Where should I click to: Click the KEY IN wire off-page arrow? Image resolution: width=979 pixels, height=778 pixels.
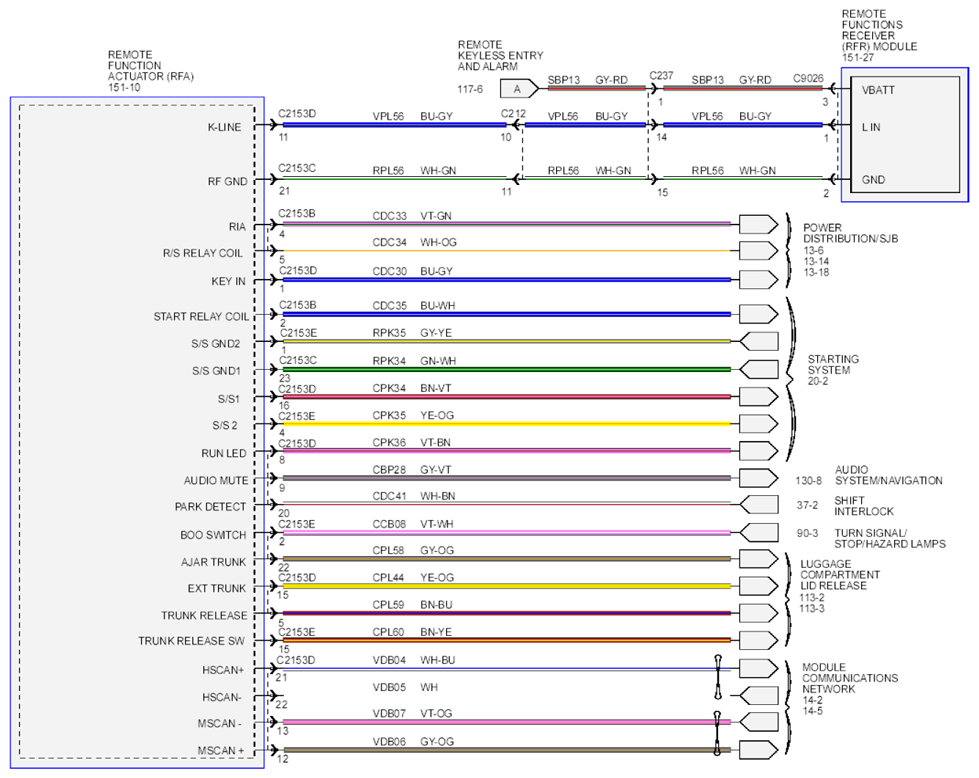[x=759, y=279]
